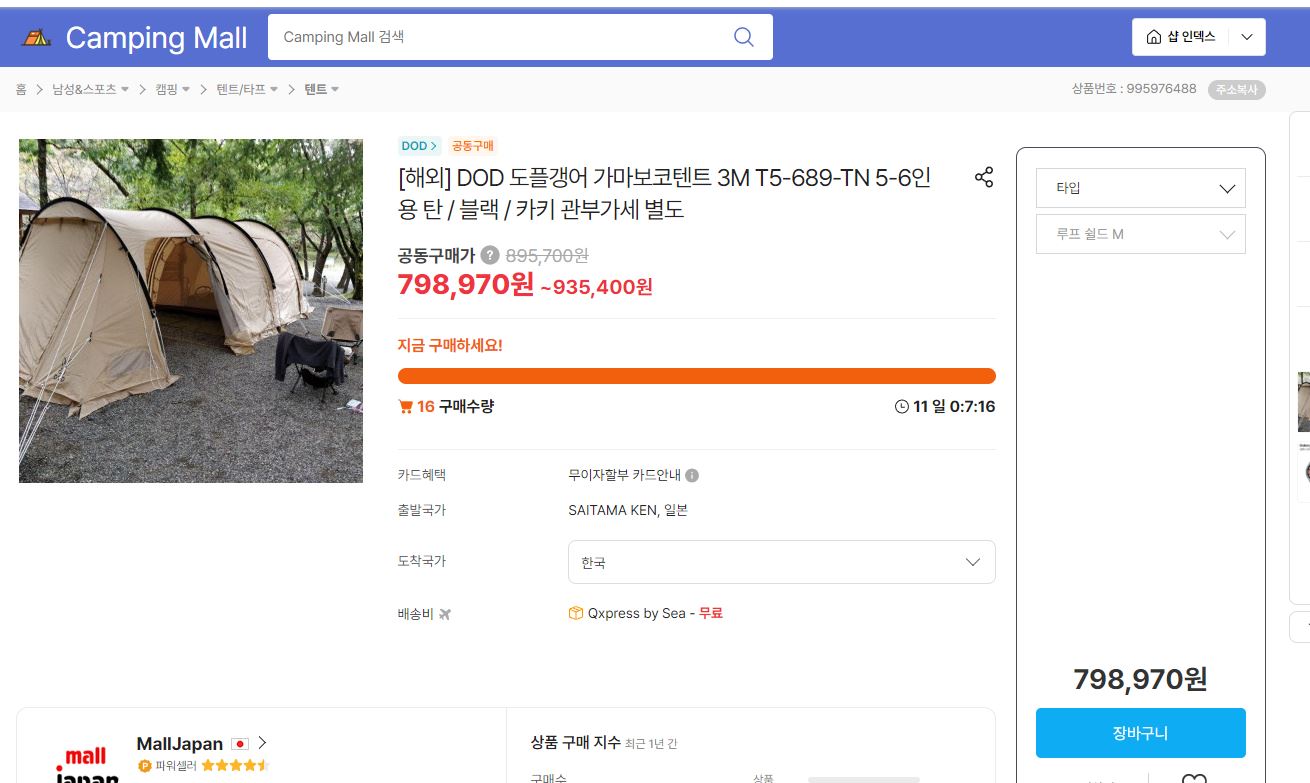Click the seller star rating
Image resolution: width=1310 pixels, height=783 pixels.
pos(235,766)
